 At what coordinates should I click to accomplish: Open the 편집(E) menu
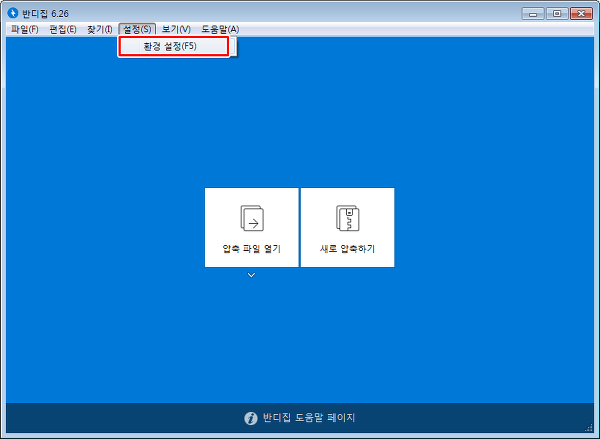63,29
